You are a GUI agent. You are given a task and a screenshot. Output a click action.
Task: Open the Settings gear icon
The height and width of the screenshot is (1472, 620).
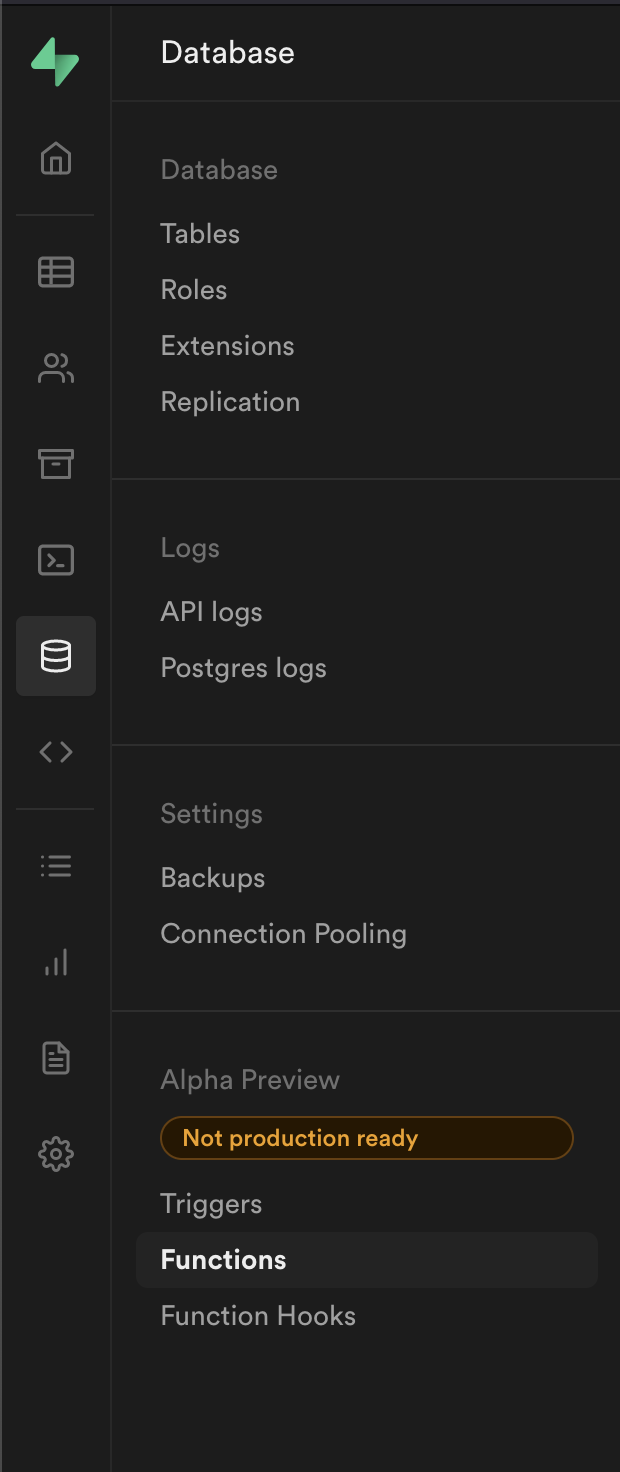pos(56,1154)
